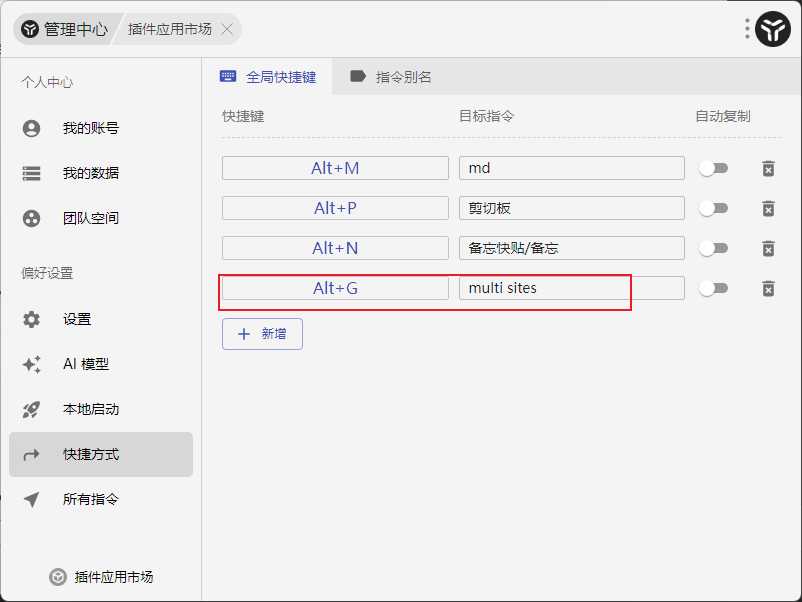Remove the Alt+N shortcut via trash icon

768,248
